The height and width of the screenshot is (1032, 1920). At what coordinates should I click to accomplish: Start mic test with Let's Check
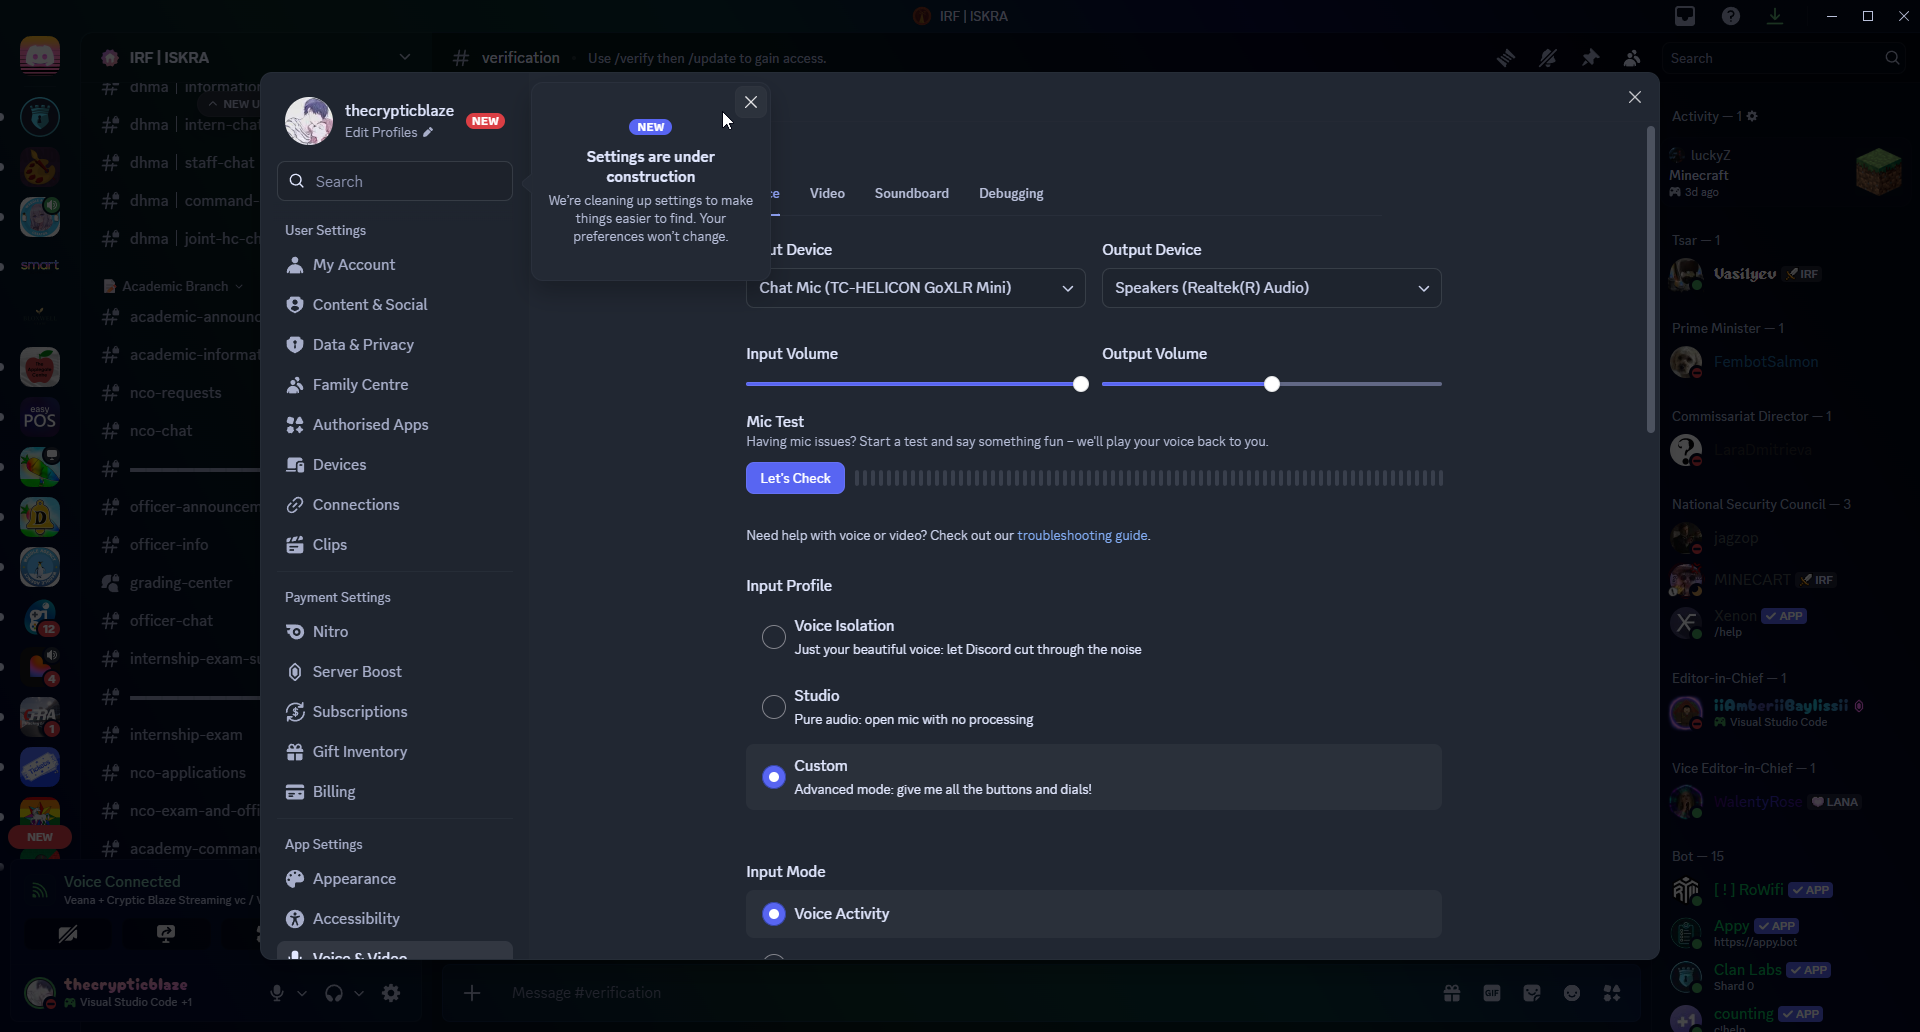[x=795, y=478]
